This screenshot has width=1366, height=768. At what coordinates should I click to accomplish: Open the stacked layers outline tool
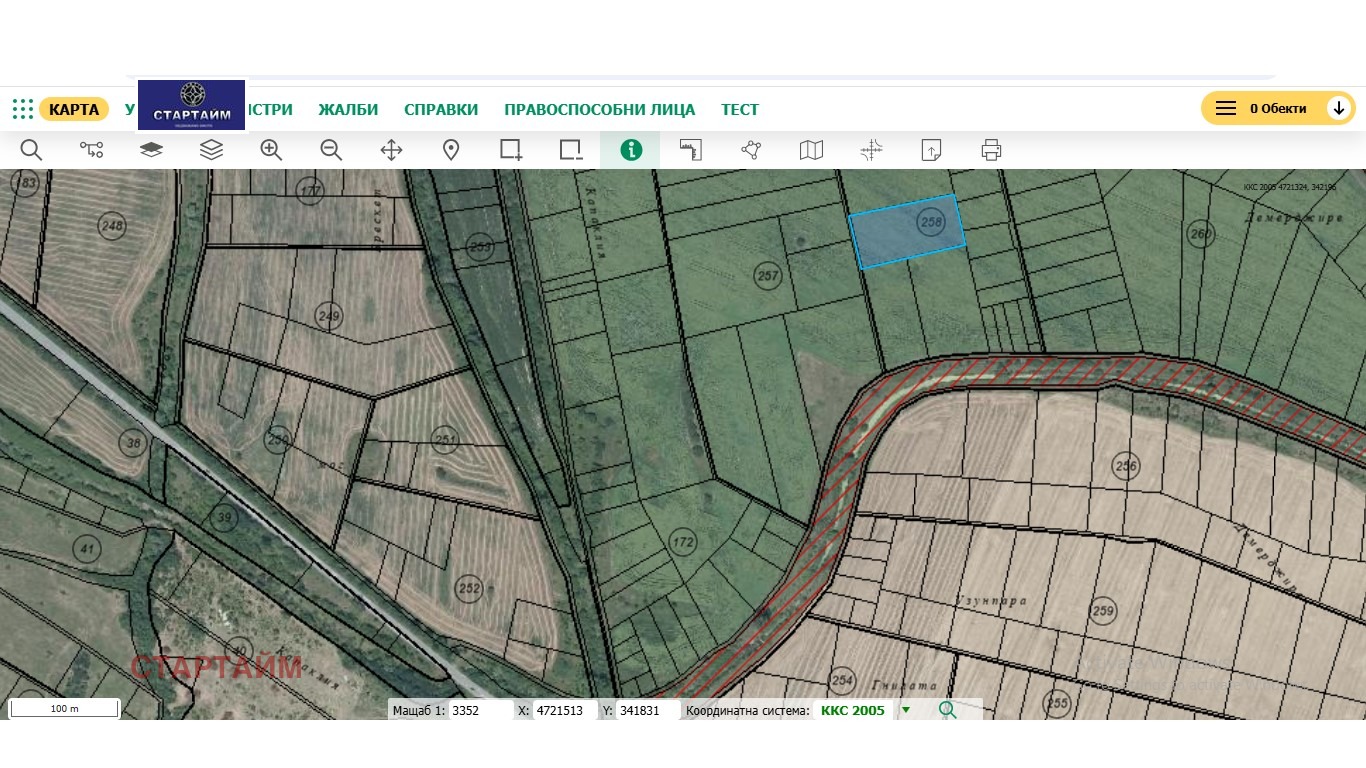tap(211, 150)
